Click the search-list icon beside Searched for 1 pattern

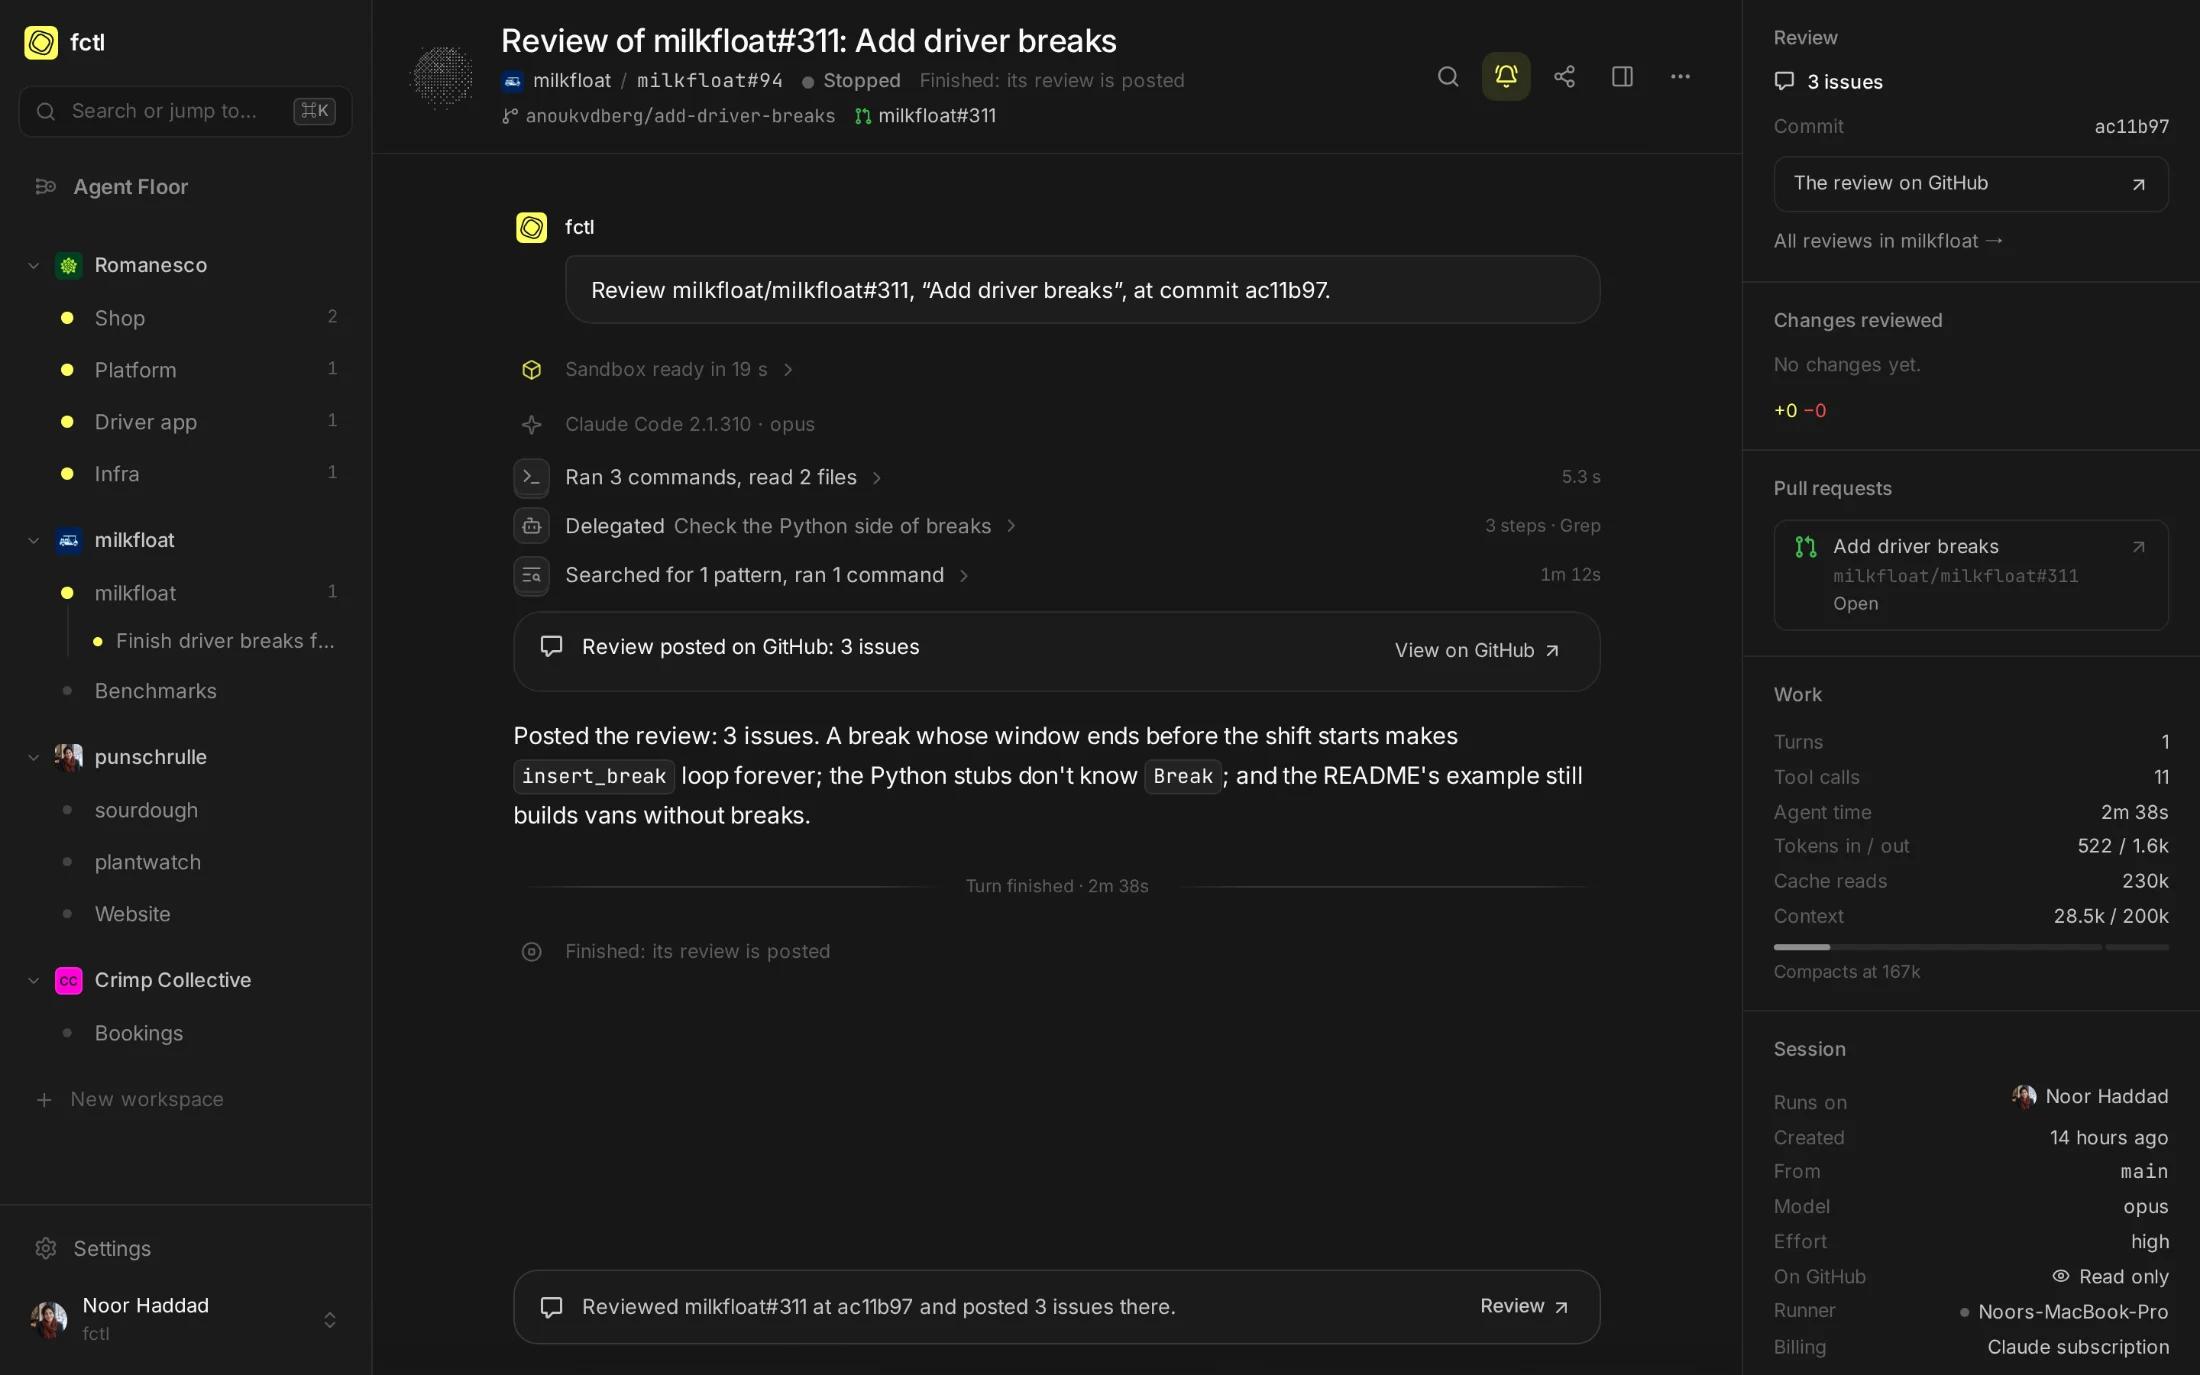(531, 575)
